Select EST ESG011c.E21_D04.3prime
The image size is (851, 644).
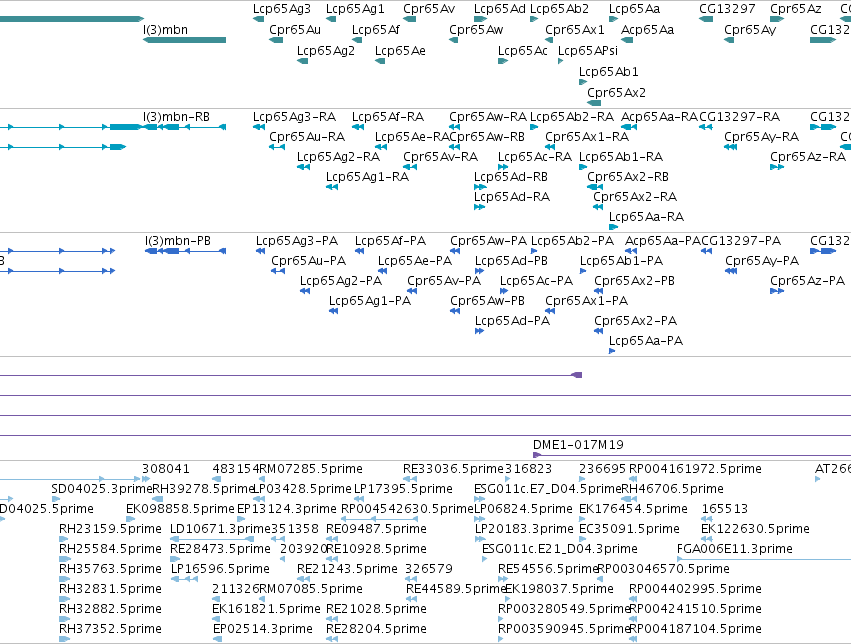coord(560,549)
